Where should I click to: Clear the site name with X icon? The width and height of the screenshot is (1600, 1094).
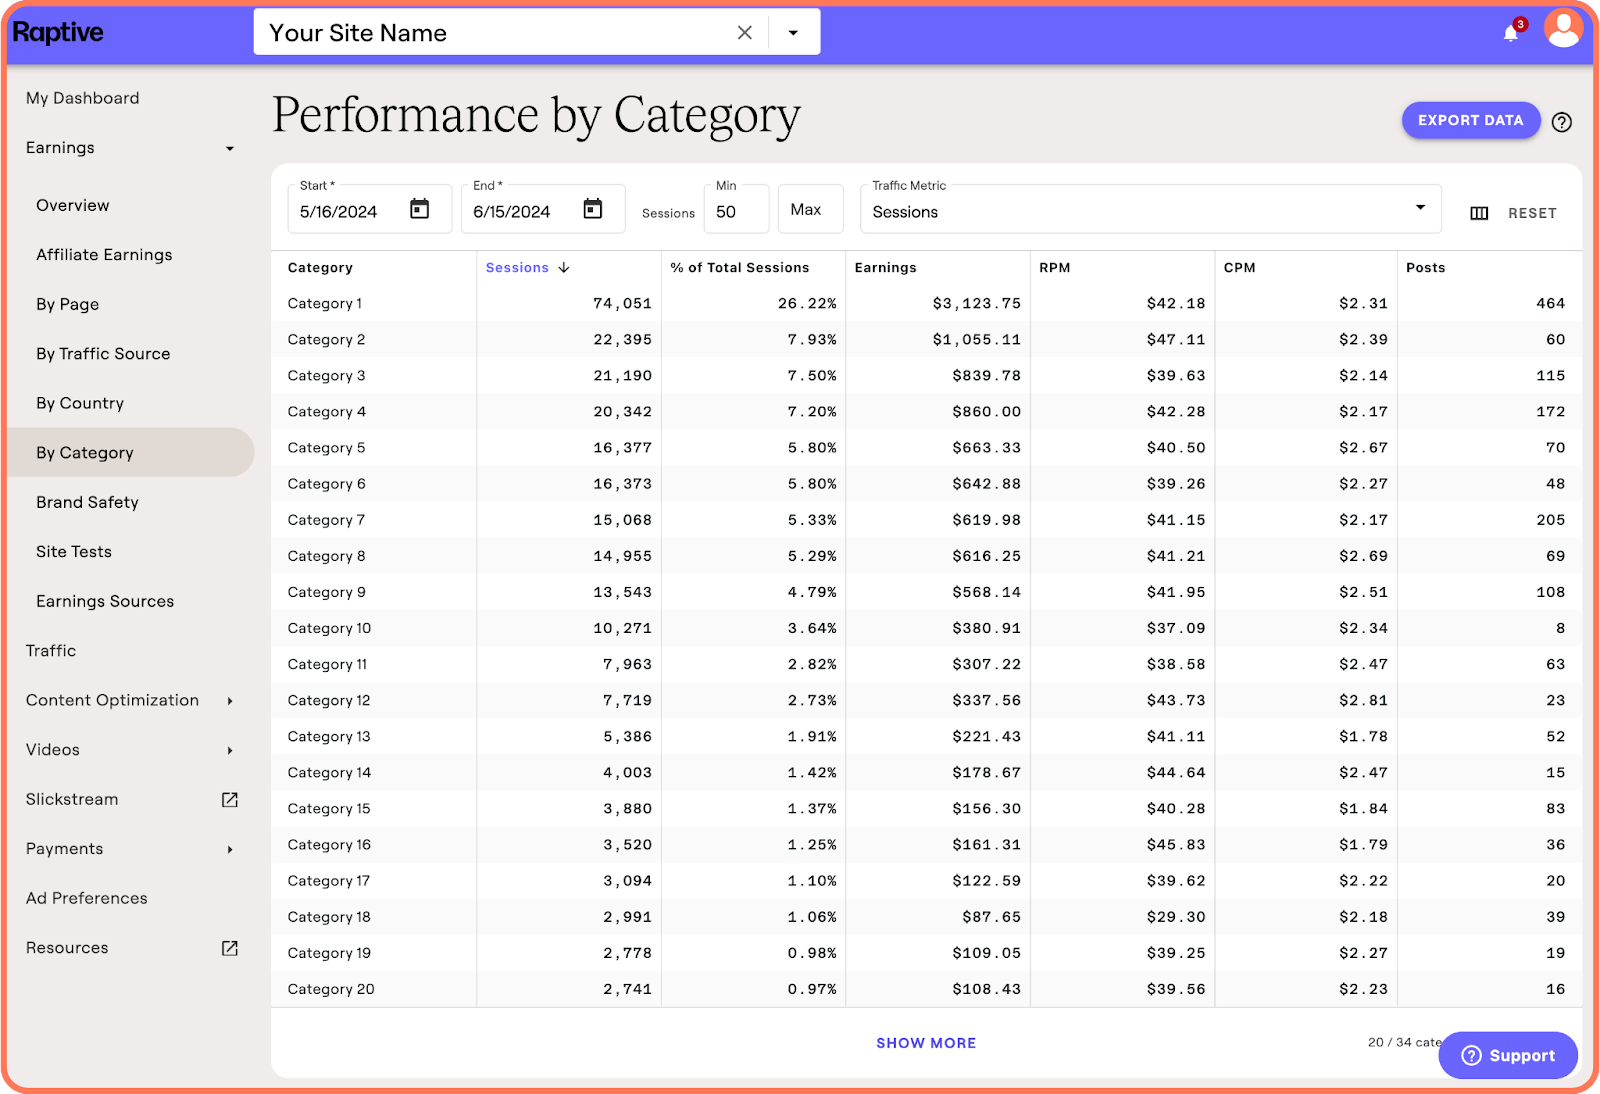coord(744,33)
